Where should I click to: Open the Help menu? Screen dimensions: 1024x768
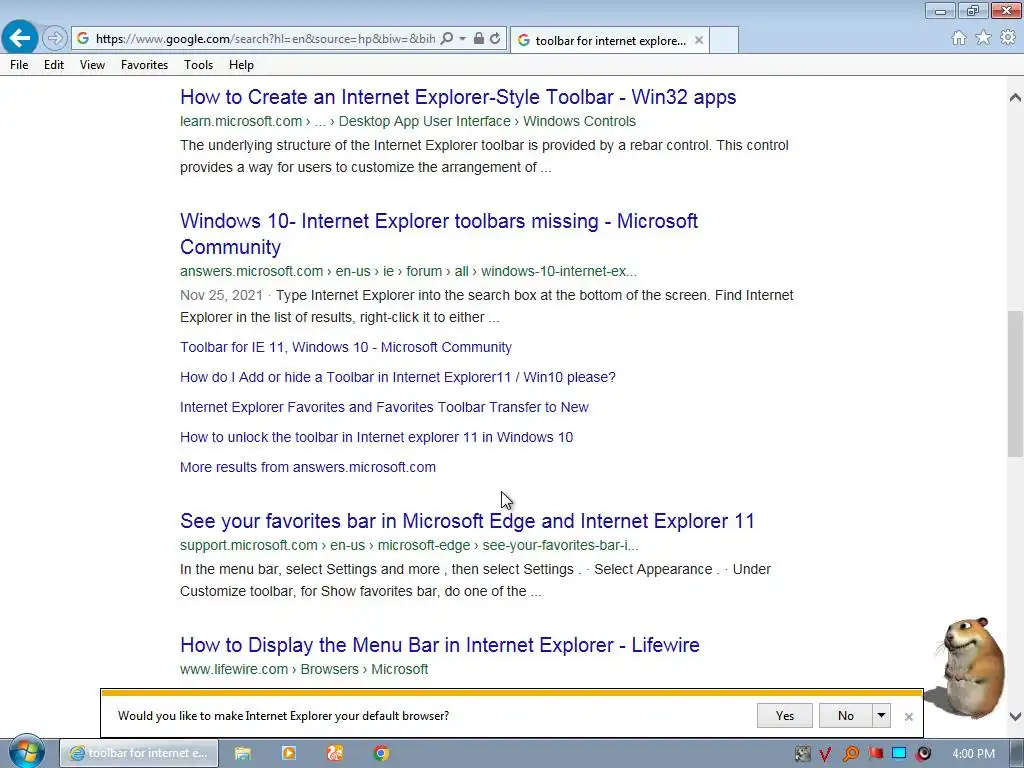[241, 65]
